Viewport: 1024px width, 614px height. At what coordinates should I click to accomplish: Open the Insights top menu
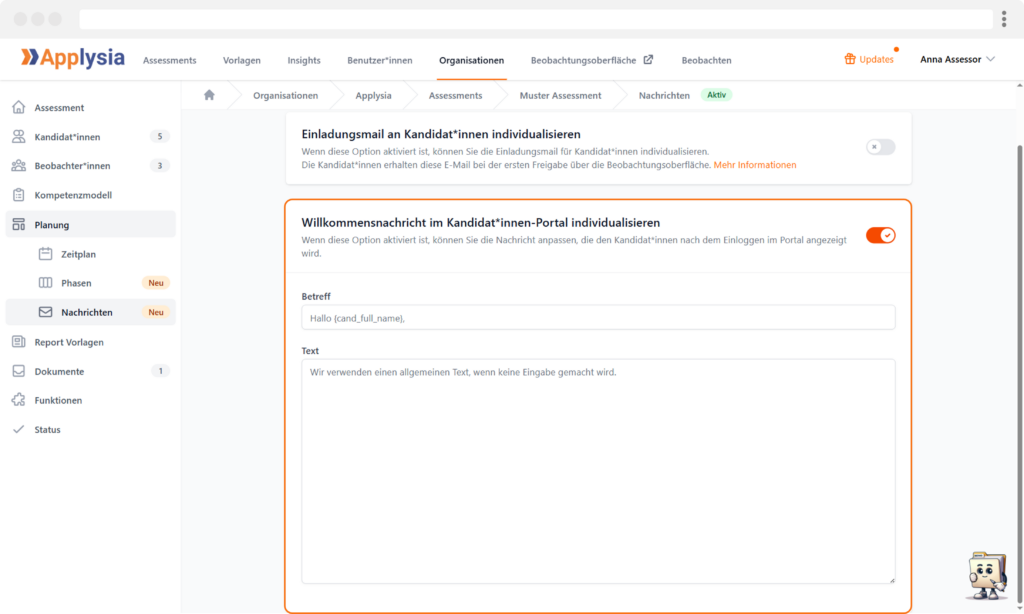tap(304, 60)
